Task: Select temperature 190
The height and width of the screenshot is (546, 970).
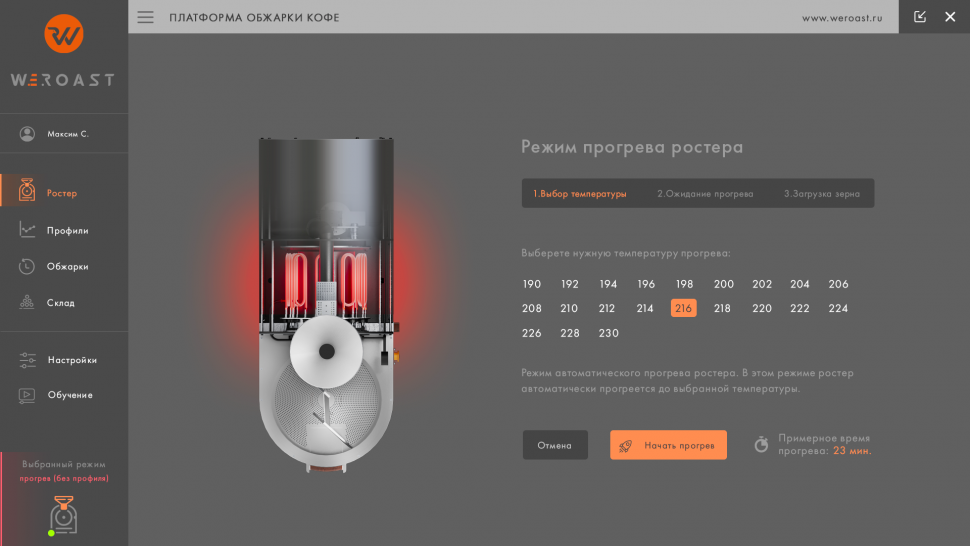Action: [531, 284]
